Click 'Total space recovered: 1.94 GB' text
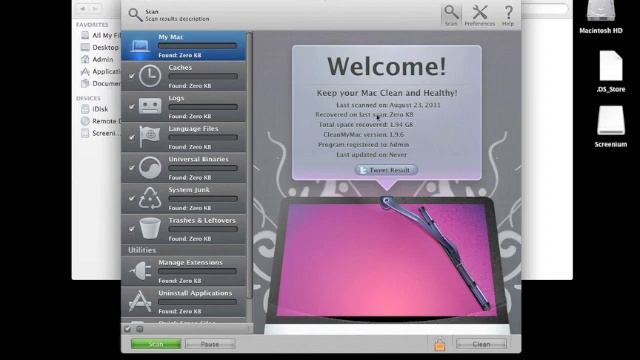 click(x=366, y=124)
